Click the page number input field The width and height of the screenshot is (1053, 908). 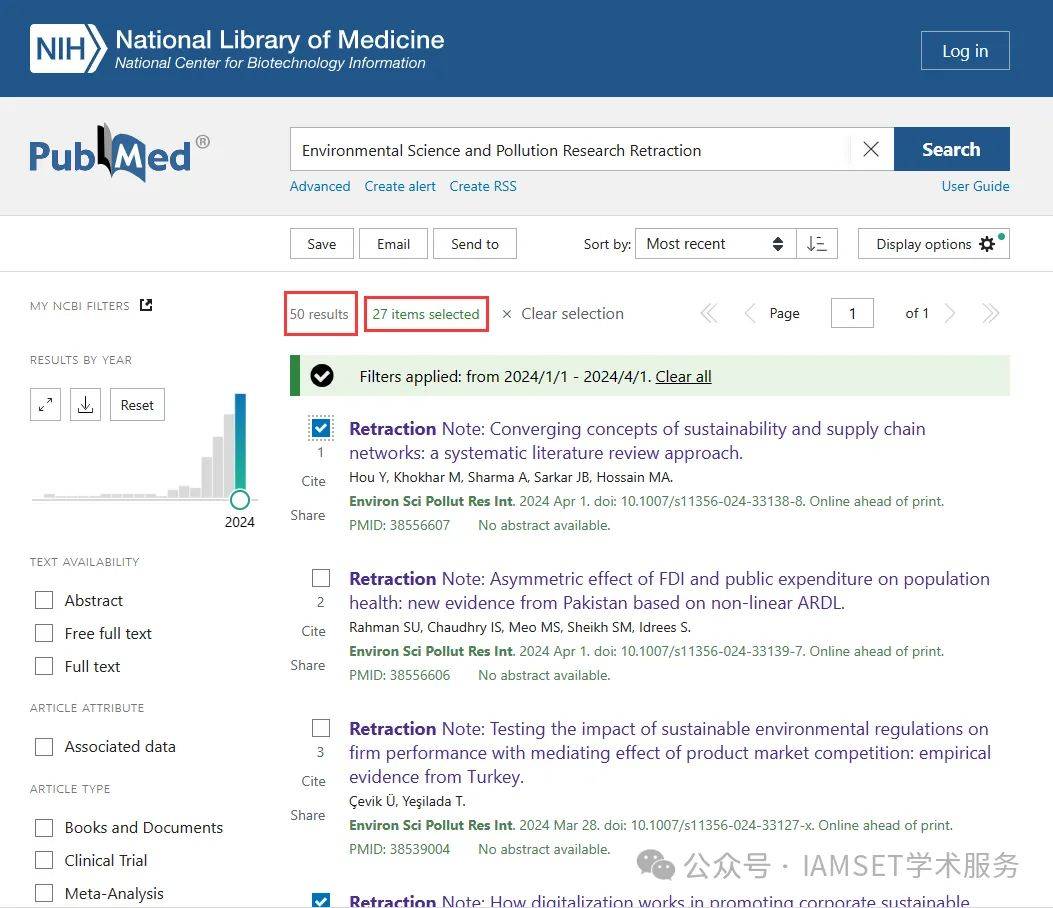[852, 314]
